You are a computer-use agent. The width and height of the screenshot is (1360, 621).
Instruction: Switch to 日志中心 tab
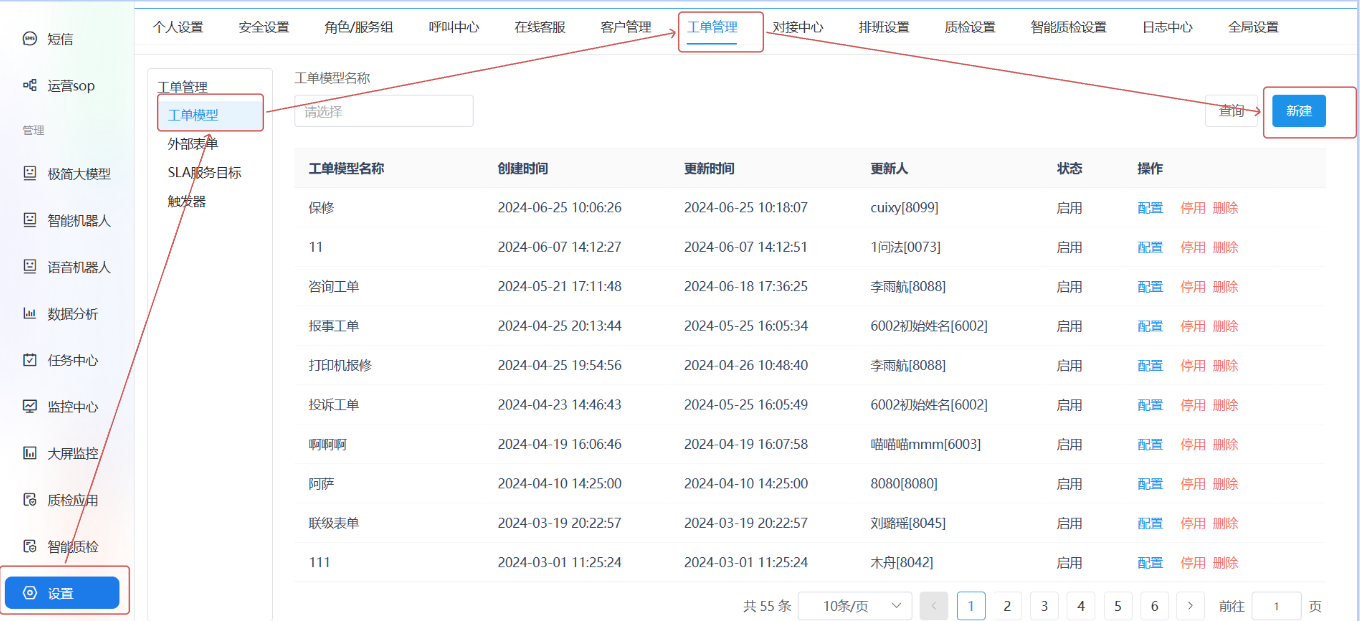1168,27
